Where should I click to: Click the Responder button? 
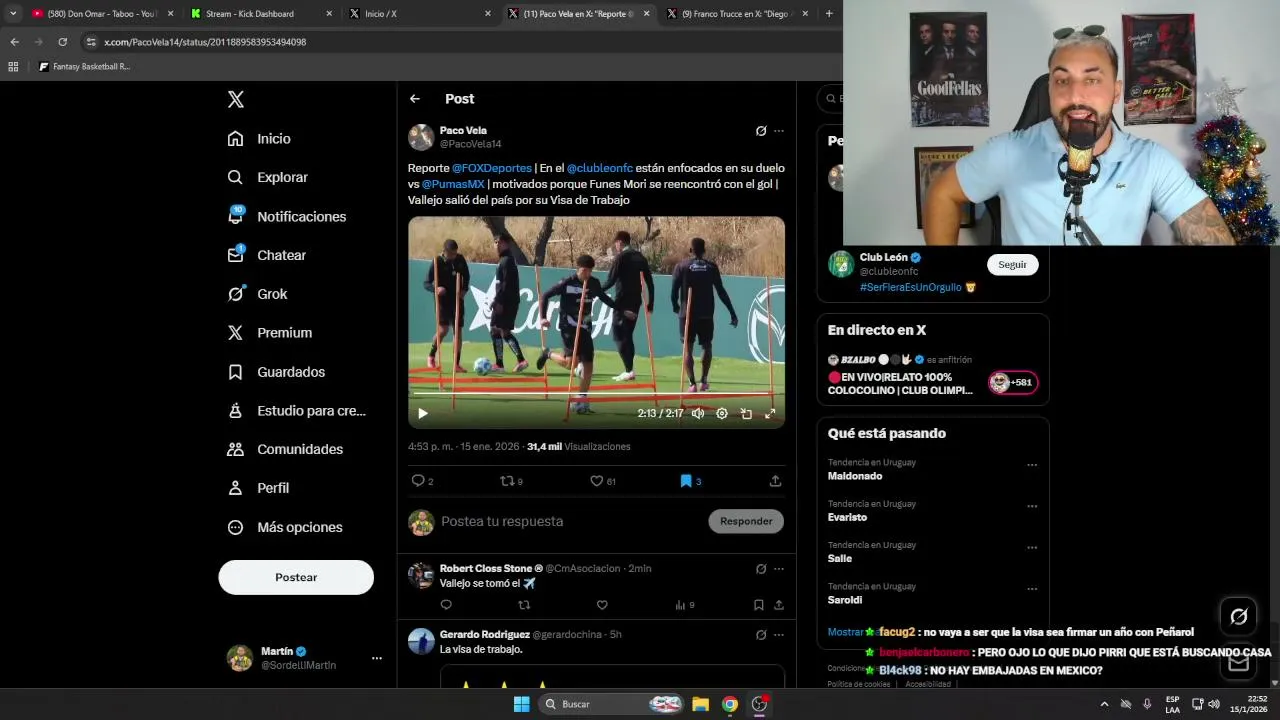746,521
